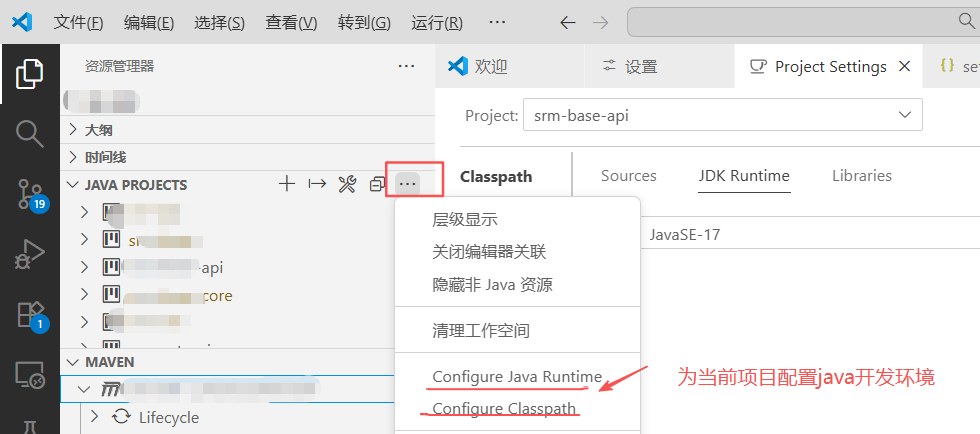Collapse the MAVEN section
The width and height of the screenshot is (980, 434).
pos(74,362)
